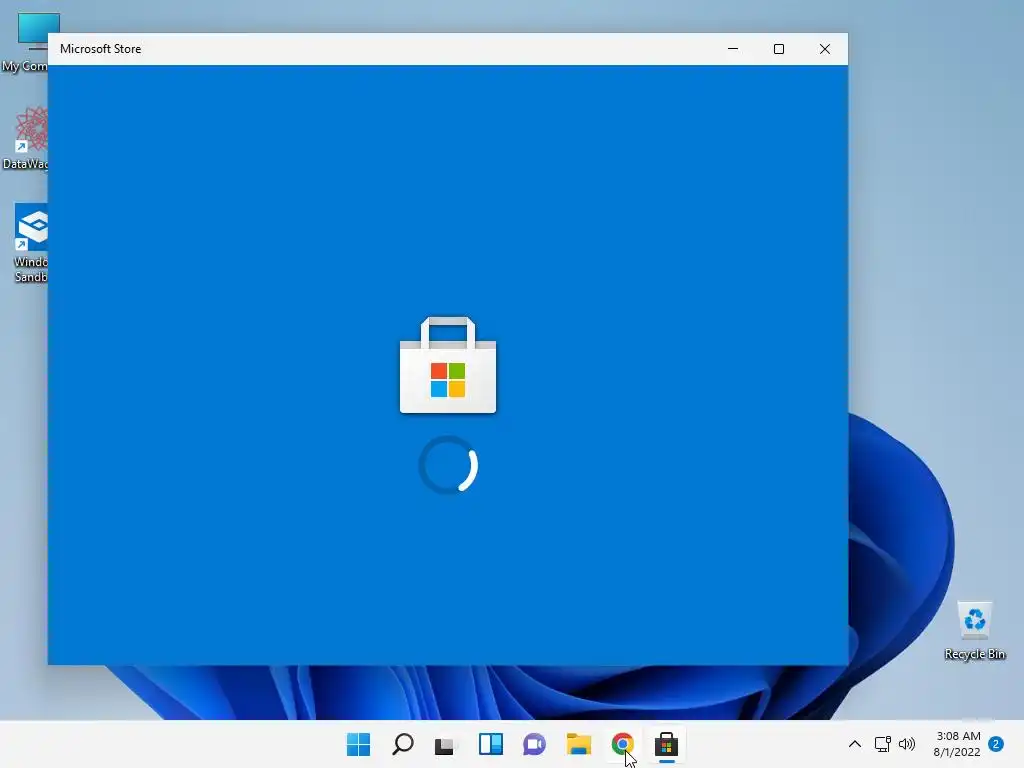This screenshot has width=1024, height=768.
Task: Click the Store shopping bag splash logo
Action: [448, 365]
